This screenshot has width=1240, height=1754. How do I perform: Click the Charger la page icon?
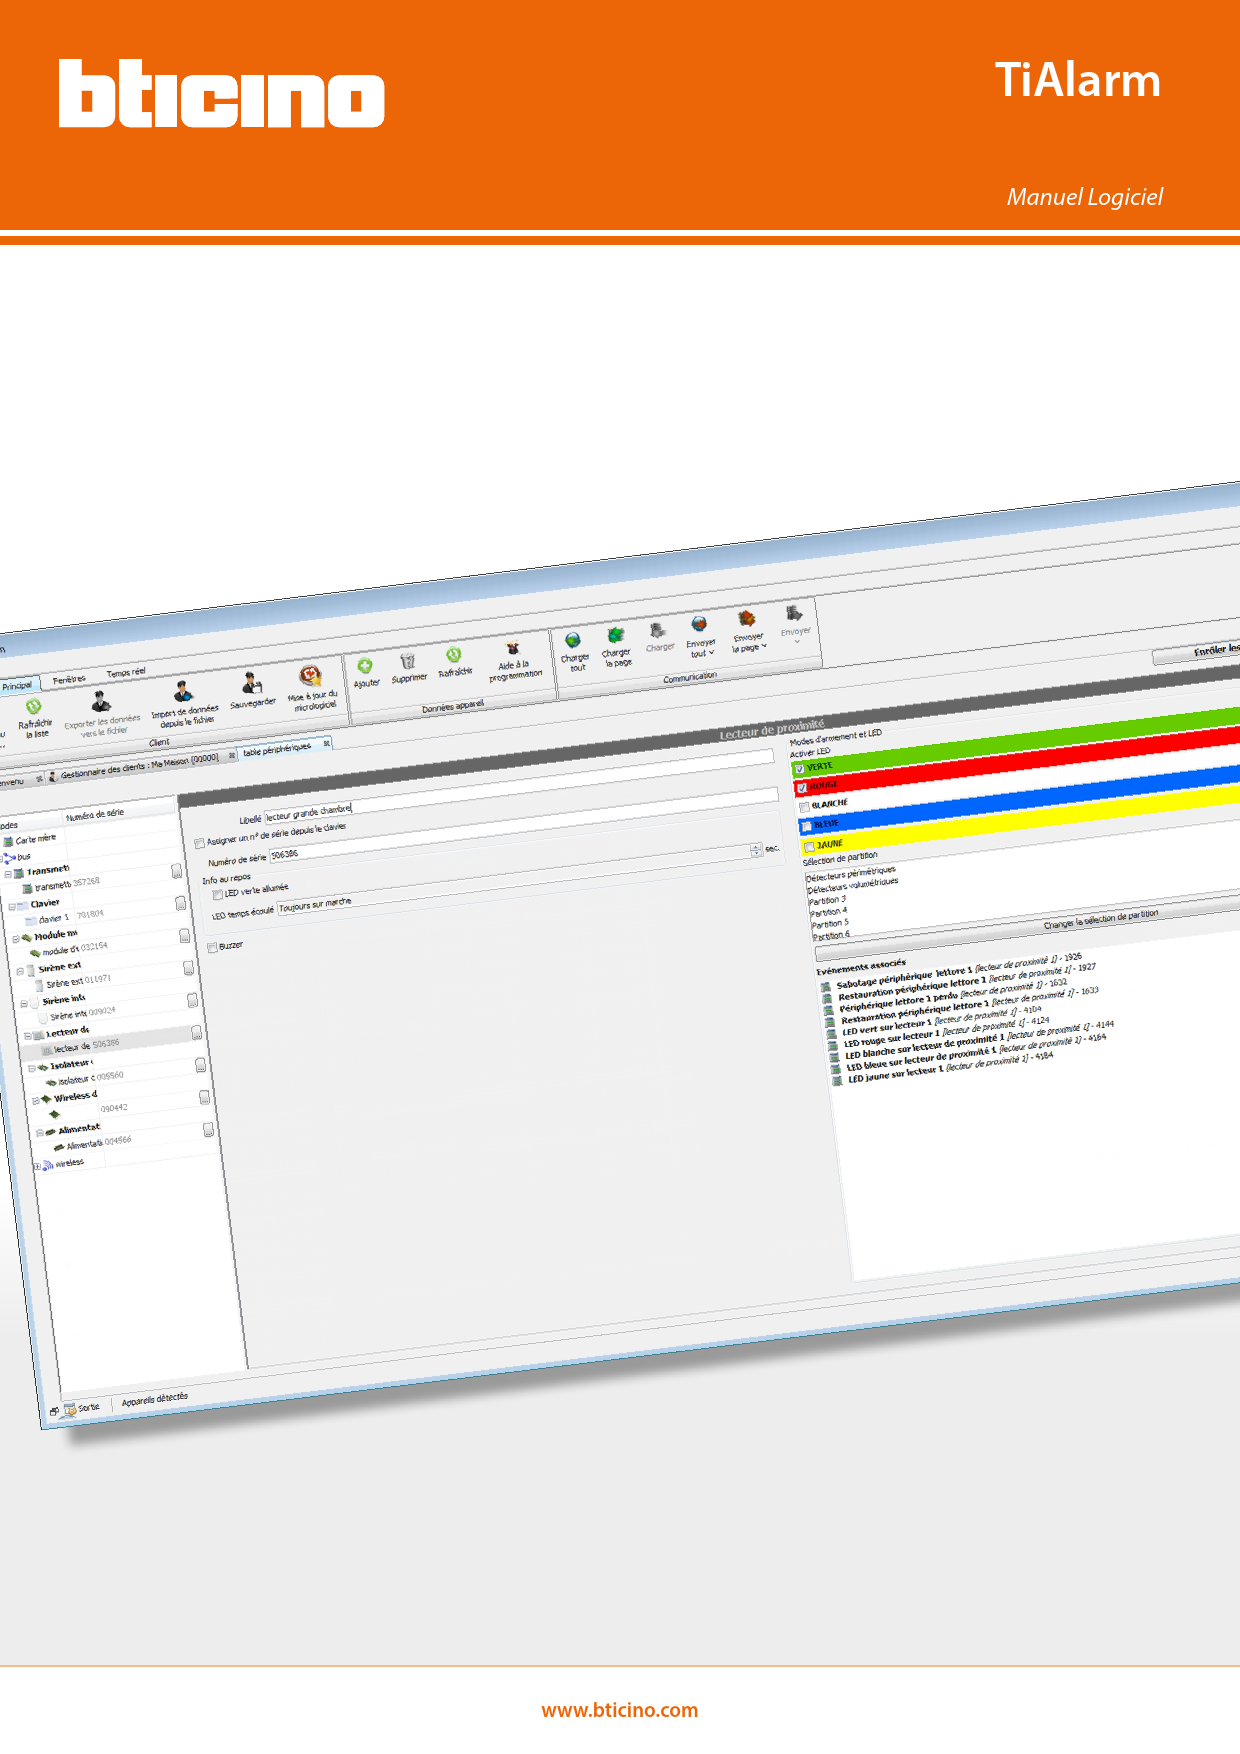[616, 635]
